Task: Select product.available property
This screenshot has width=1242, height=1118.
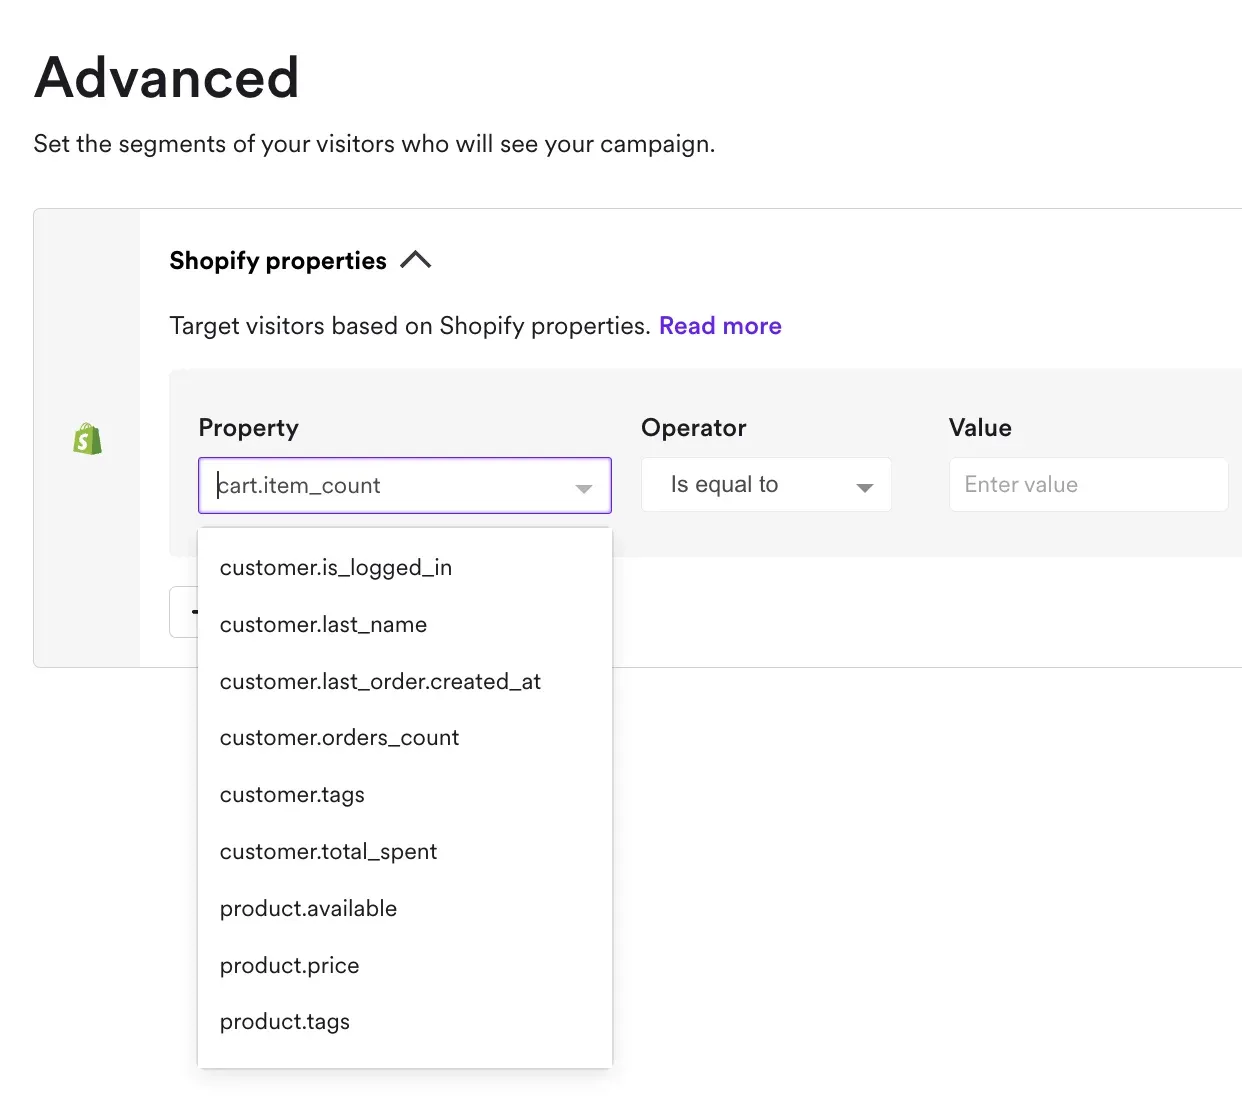Action: [x=308, y=908]
